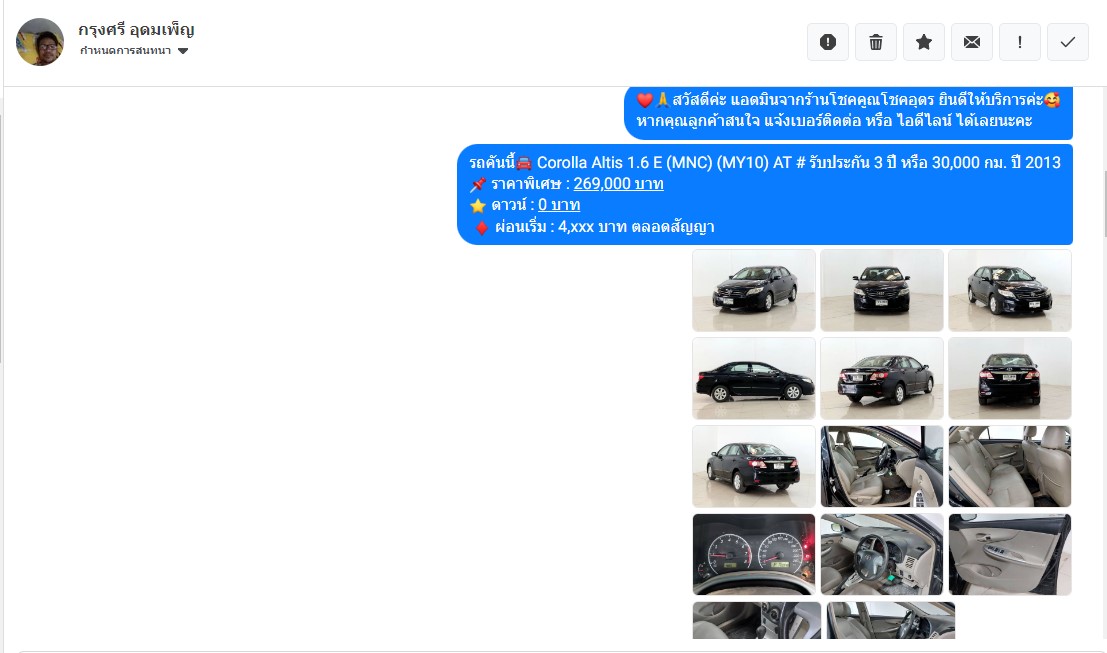Star this conversation with the star icon
The height and width of the screenshot is (653, 1107).
(x=923, y=42)
